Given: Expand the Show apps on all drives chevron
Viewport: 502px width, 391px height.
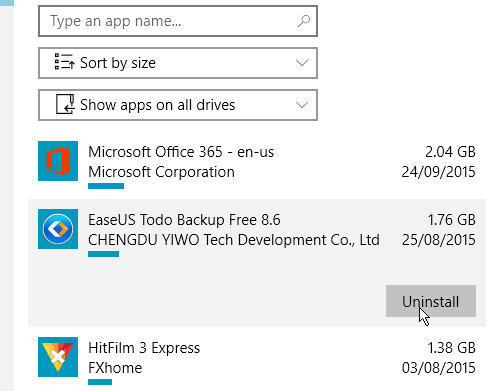Looking at the screenshot, I should coord(302,105).
